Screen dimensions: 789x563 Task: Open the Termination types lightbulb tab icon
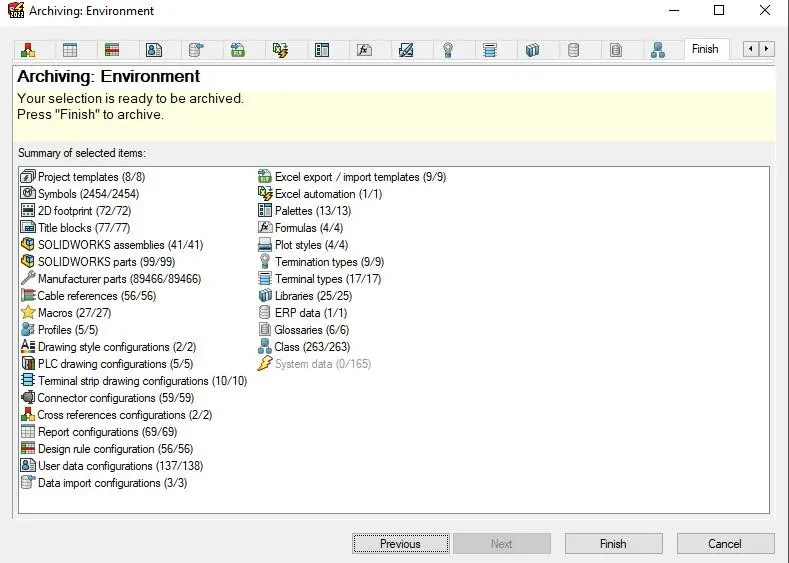coord(448,49)
